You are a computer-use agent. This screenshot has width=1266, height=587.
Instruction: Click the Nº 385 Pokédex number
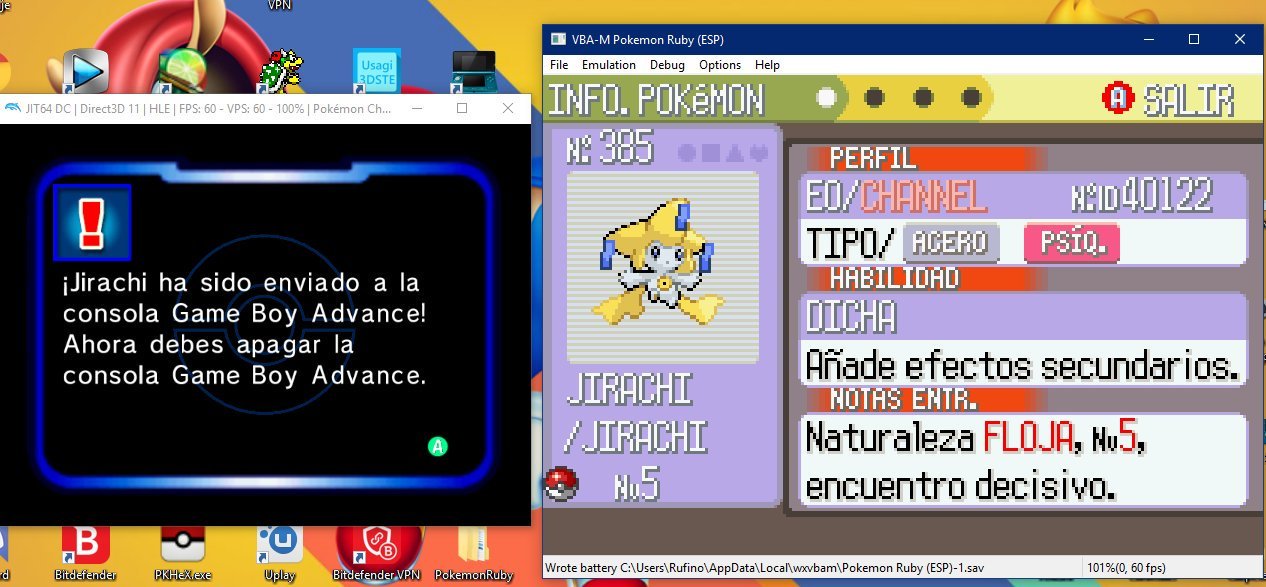tap(609, 150)
